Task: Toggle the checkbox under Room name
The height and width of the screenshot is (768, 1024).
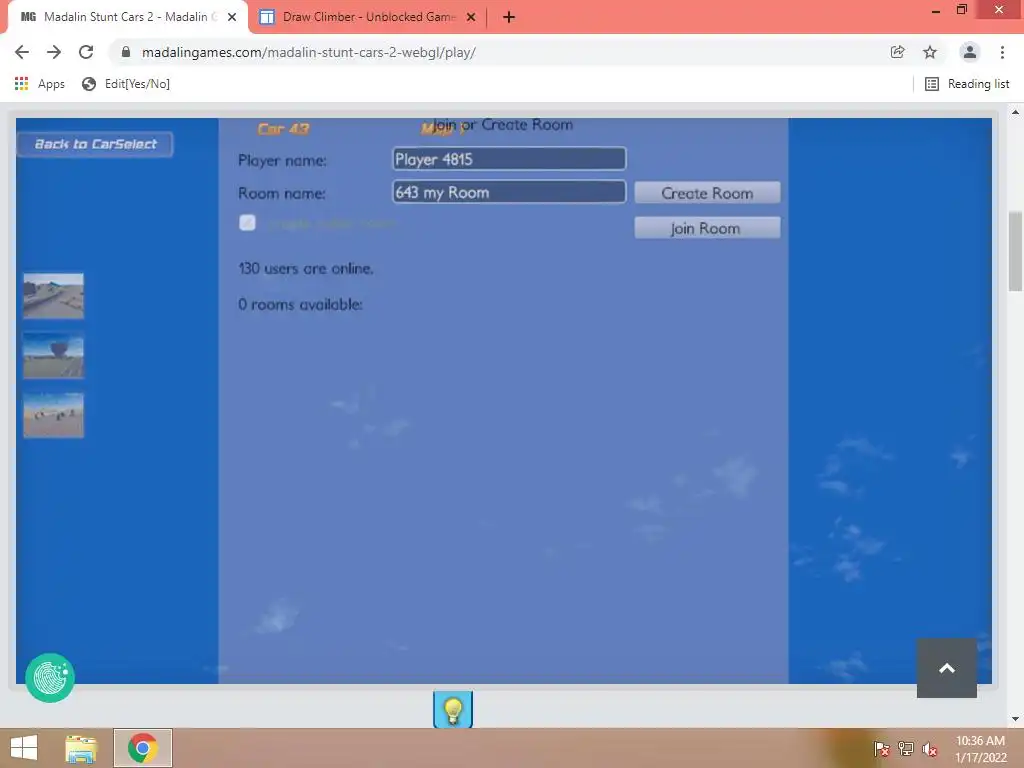Action: click(x=248, y=223)
